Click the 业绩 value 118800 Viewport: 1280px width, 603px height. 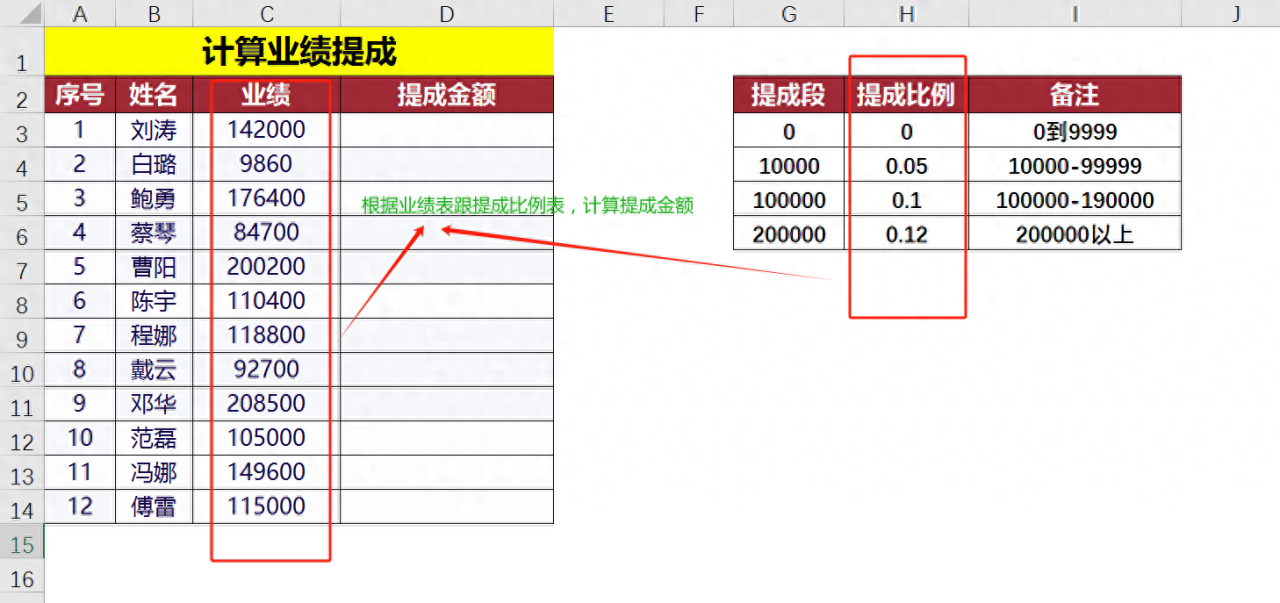[266, 335]
